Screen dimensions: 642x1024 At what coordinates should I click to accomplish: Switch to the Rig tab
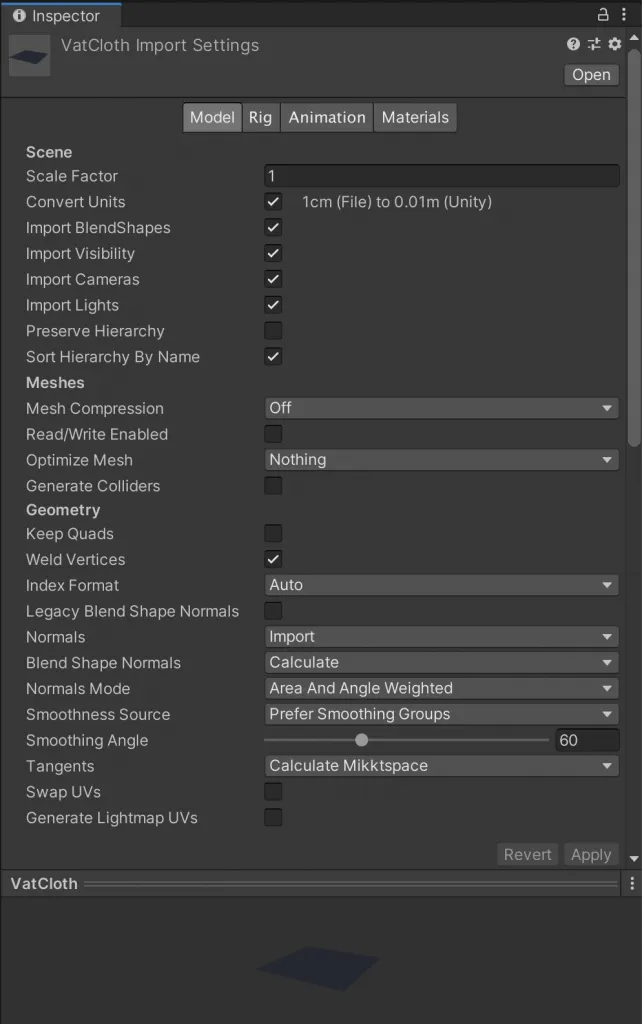click(260, 117)
